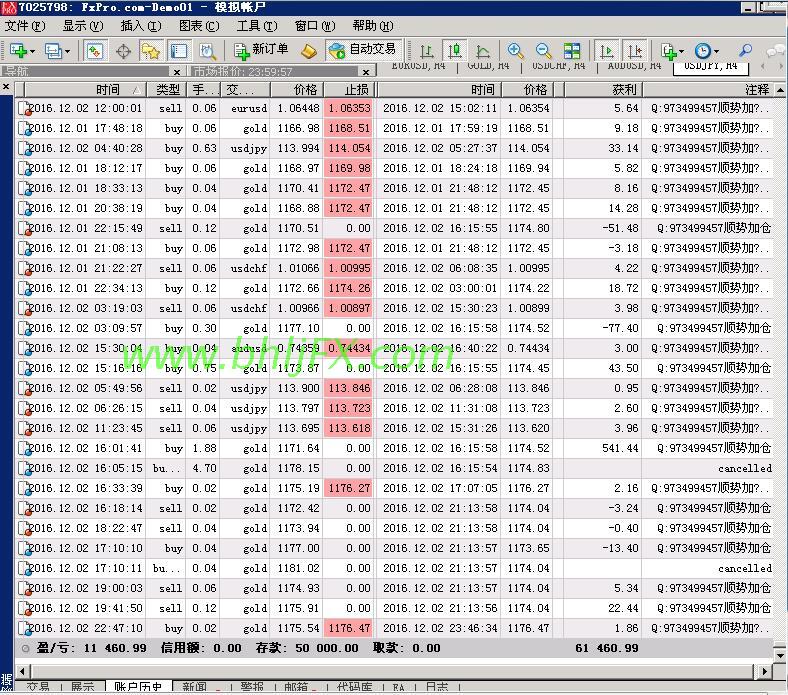The height and width of the screenshot is (695, 788).
Task: Click the order icon of the eurusd row
Action: [x=23, y=109]
